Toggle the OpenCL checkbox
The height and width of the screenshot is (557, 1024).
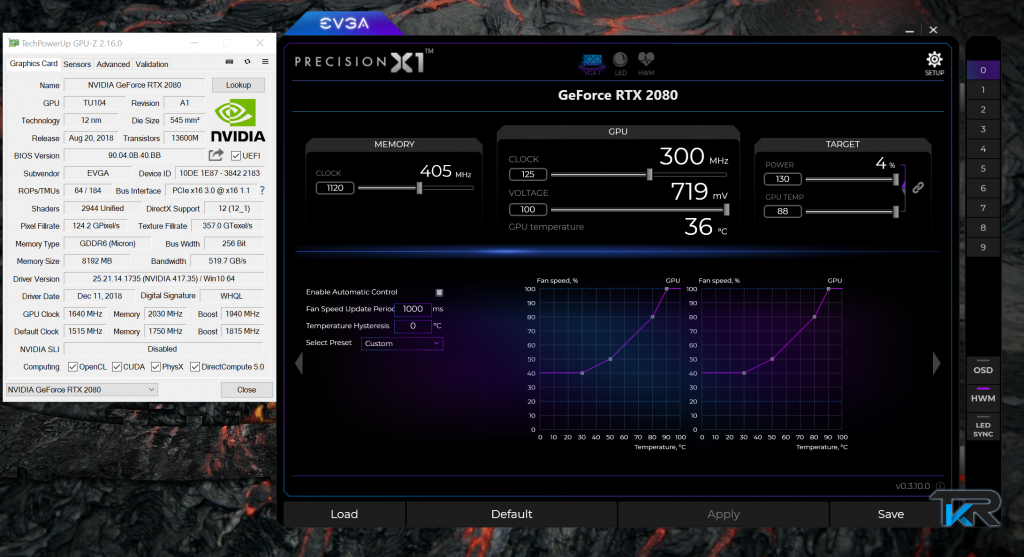coord(72,367)
